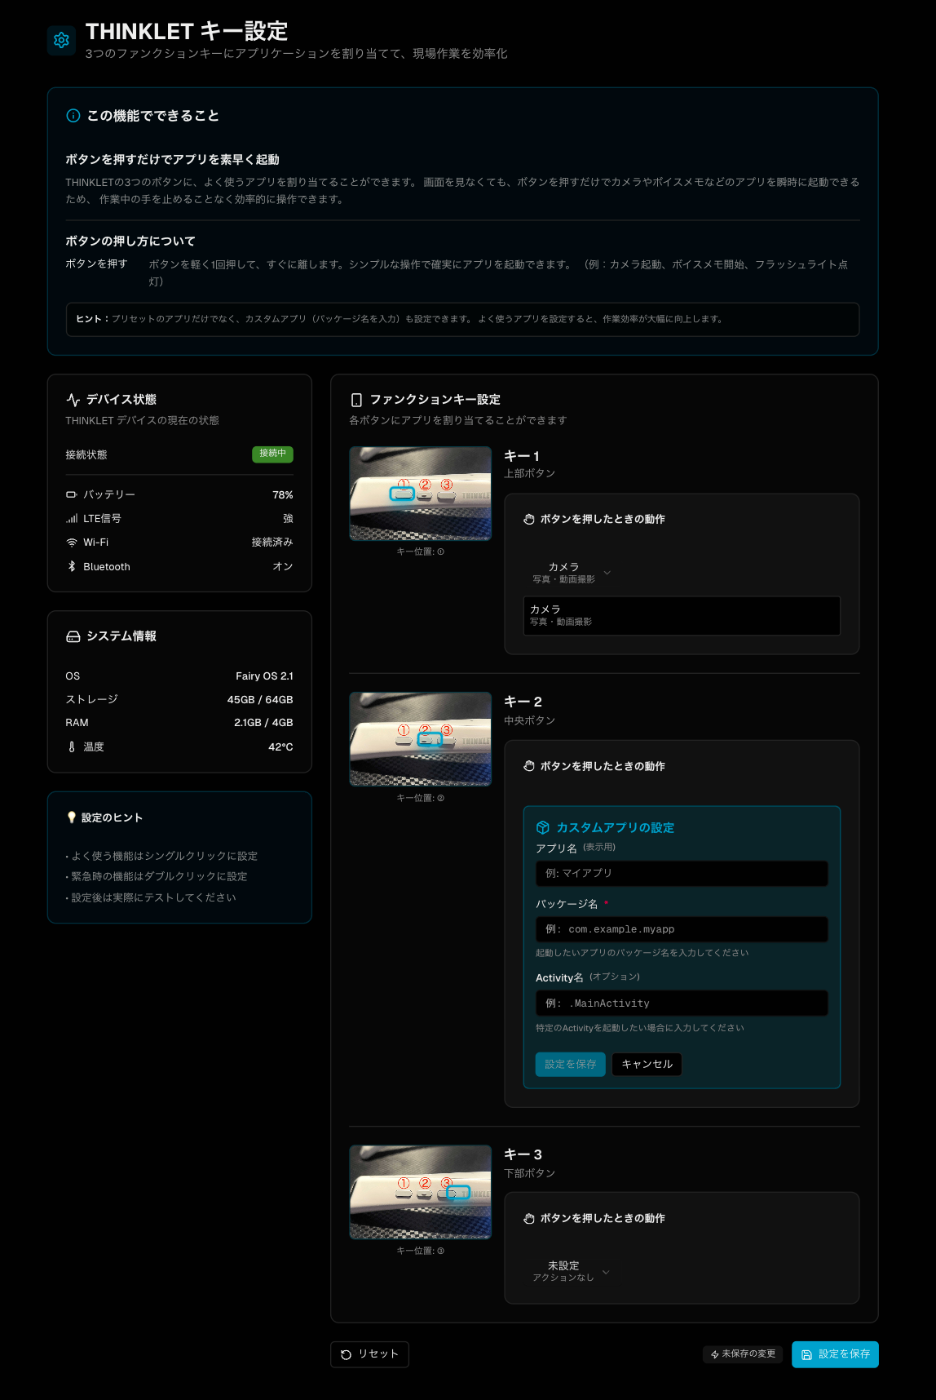Click the キー 1 heading
The image size is (936, 1400).
coord(522,456)
